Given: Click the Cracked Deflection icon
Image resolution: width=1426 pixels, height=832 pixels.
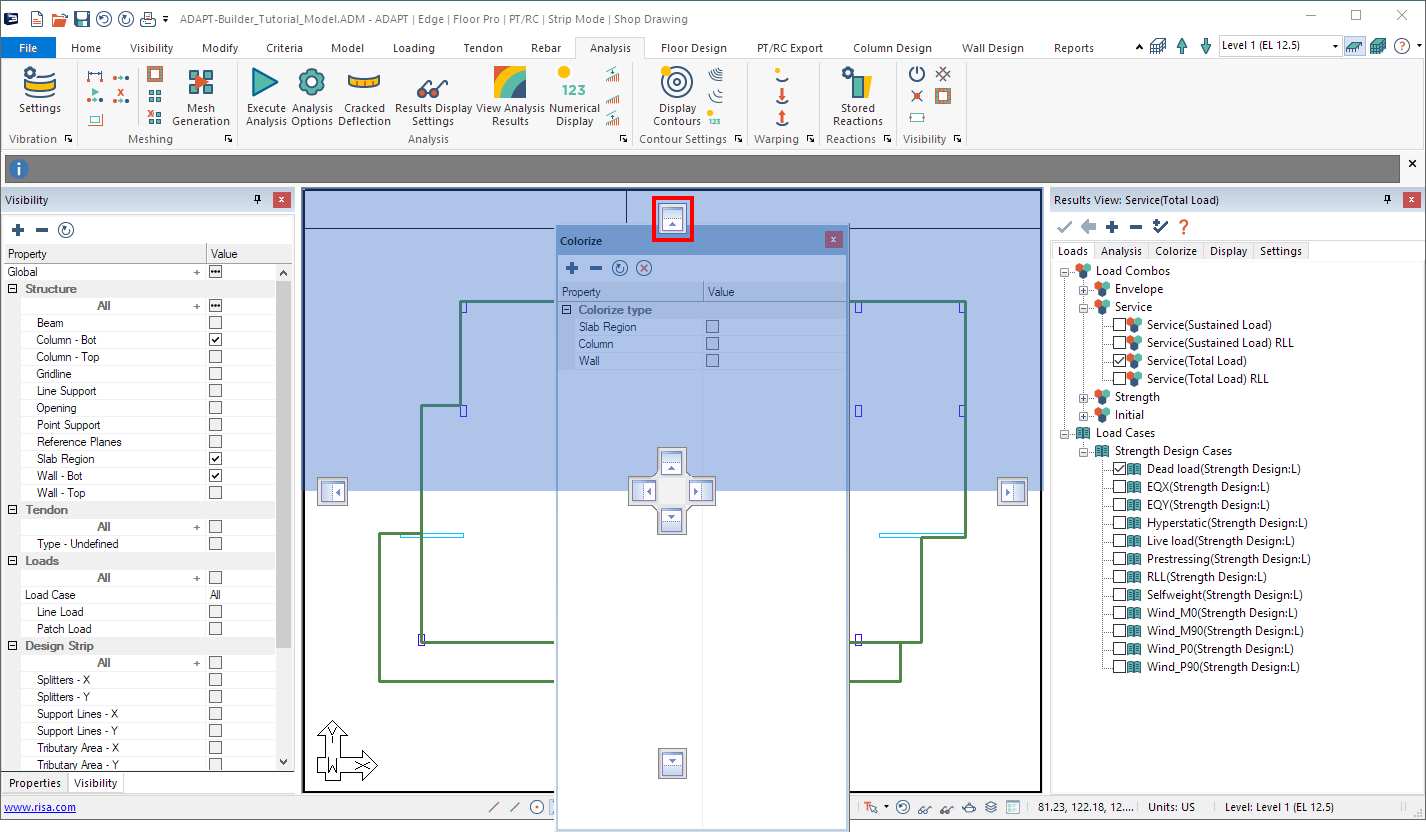Looking at the screenshot, I should click(x=364, y=83).
